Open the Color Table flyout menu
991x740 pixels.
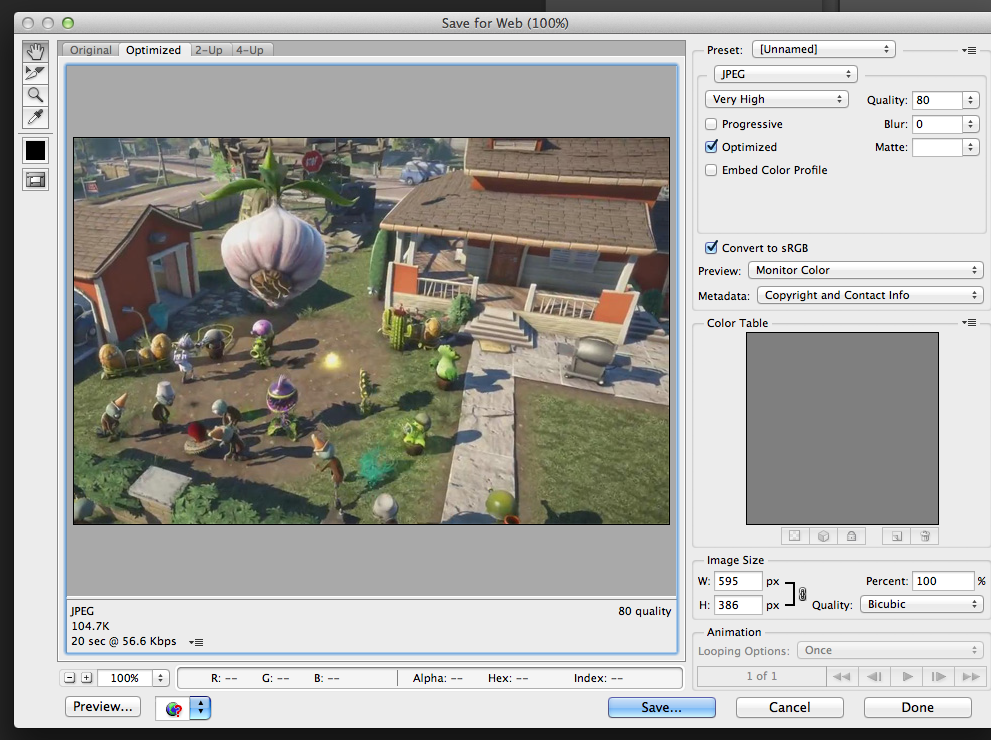(969, 323)
